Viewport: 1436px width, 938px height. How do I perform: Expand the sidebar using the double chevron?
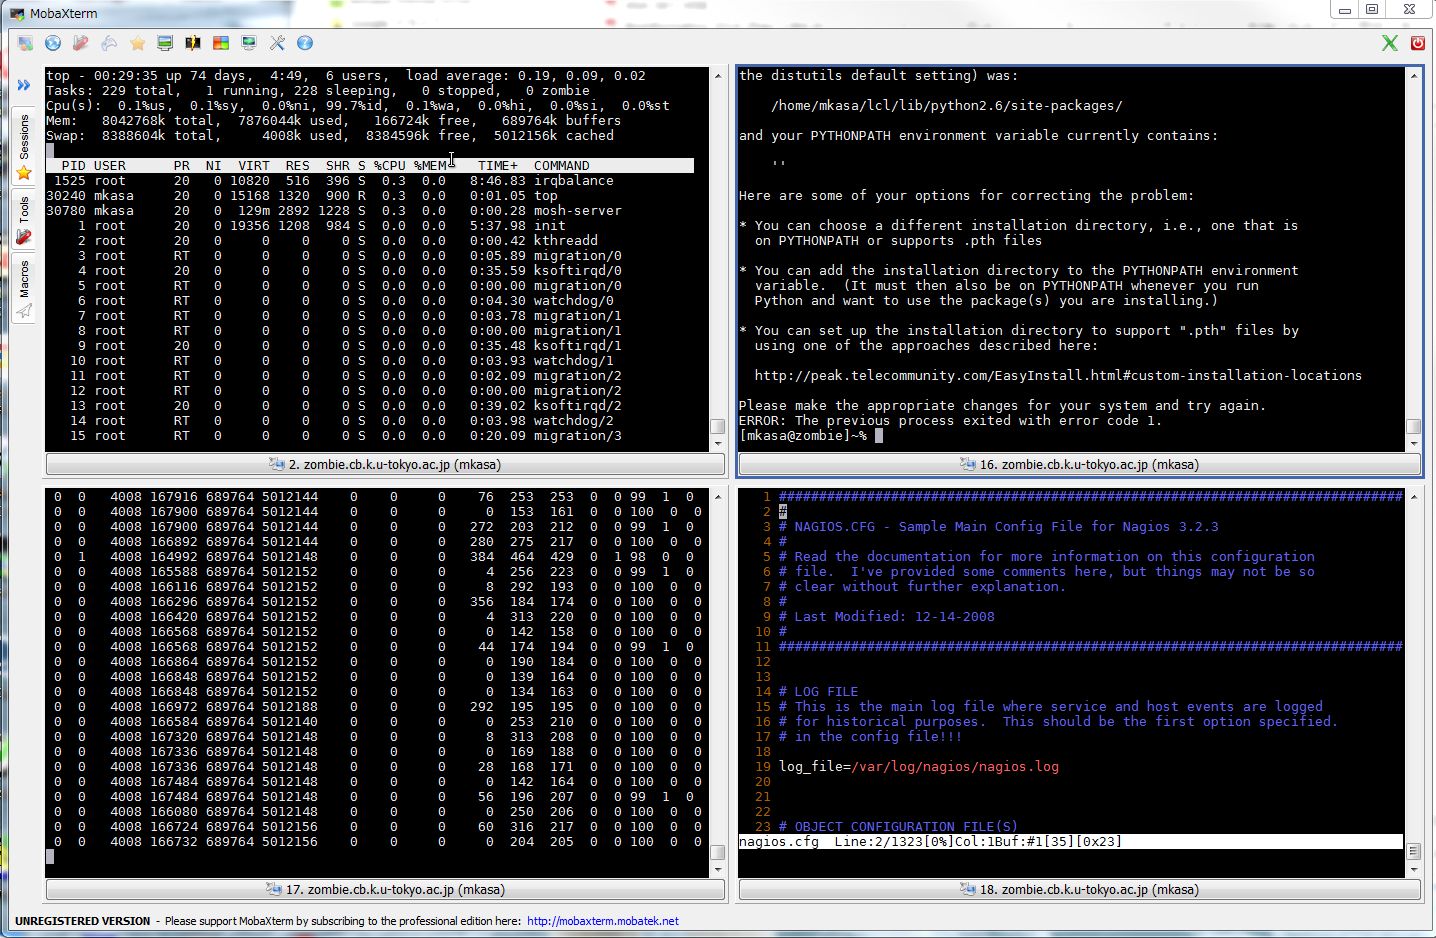(23, 85)
